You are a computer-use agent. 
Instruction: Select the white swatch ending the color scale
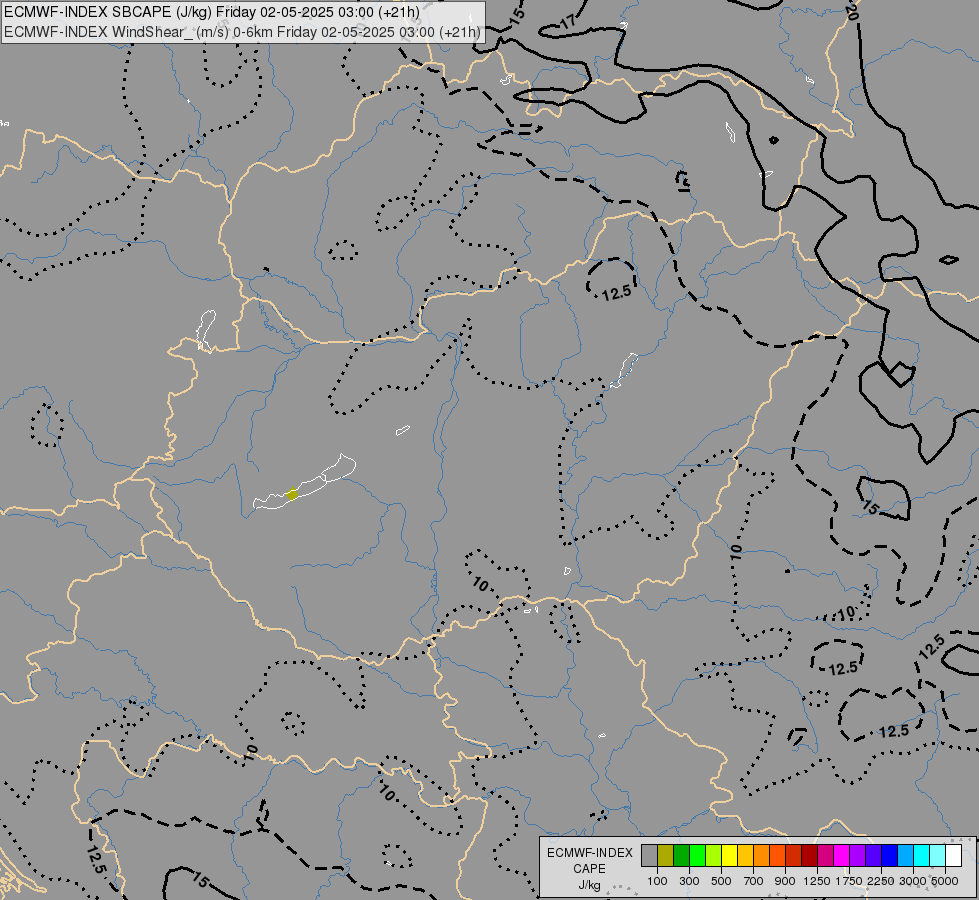[953, 855]
